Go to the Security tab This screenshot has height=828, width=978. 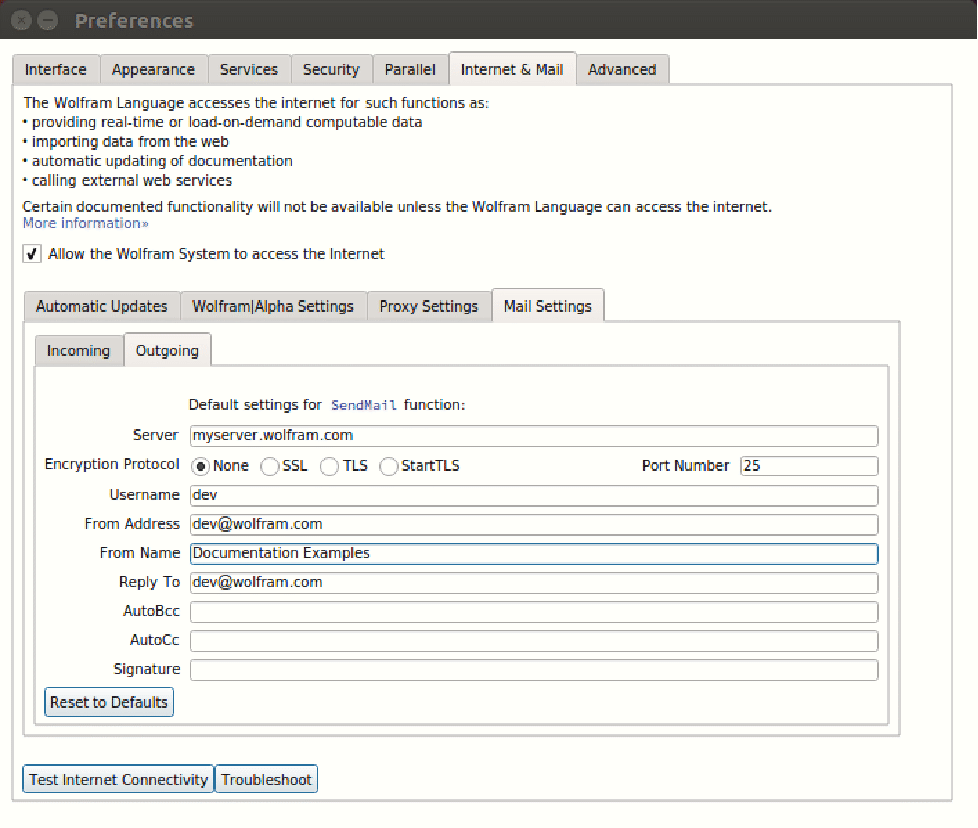(x=331, y=70)
